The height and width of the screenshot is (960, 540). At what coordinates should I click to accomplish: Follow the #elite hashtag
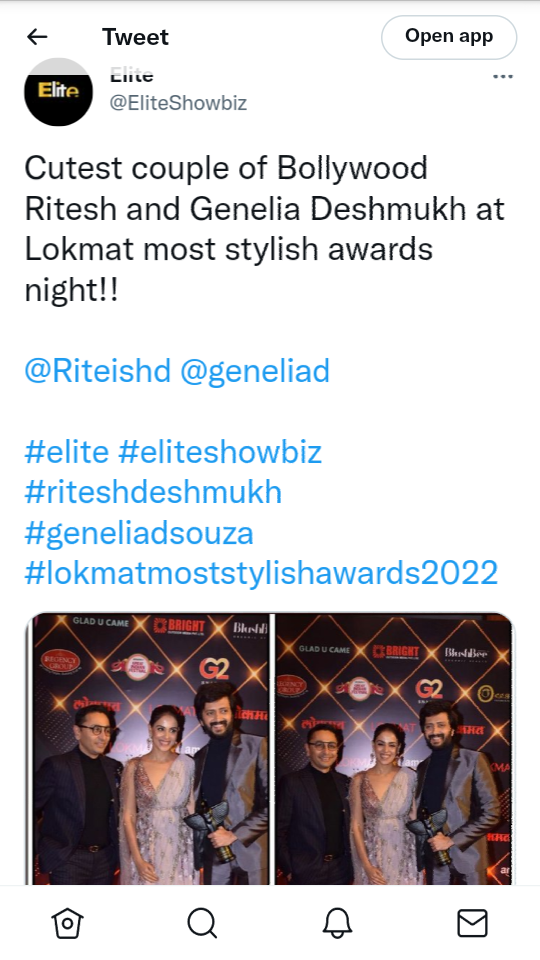coord(67,452)
